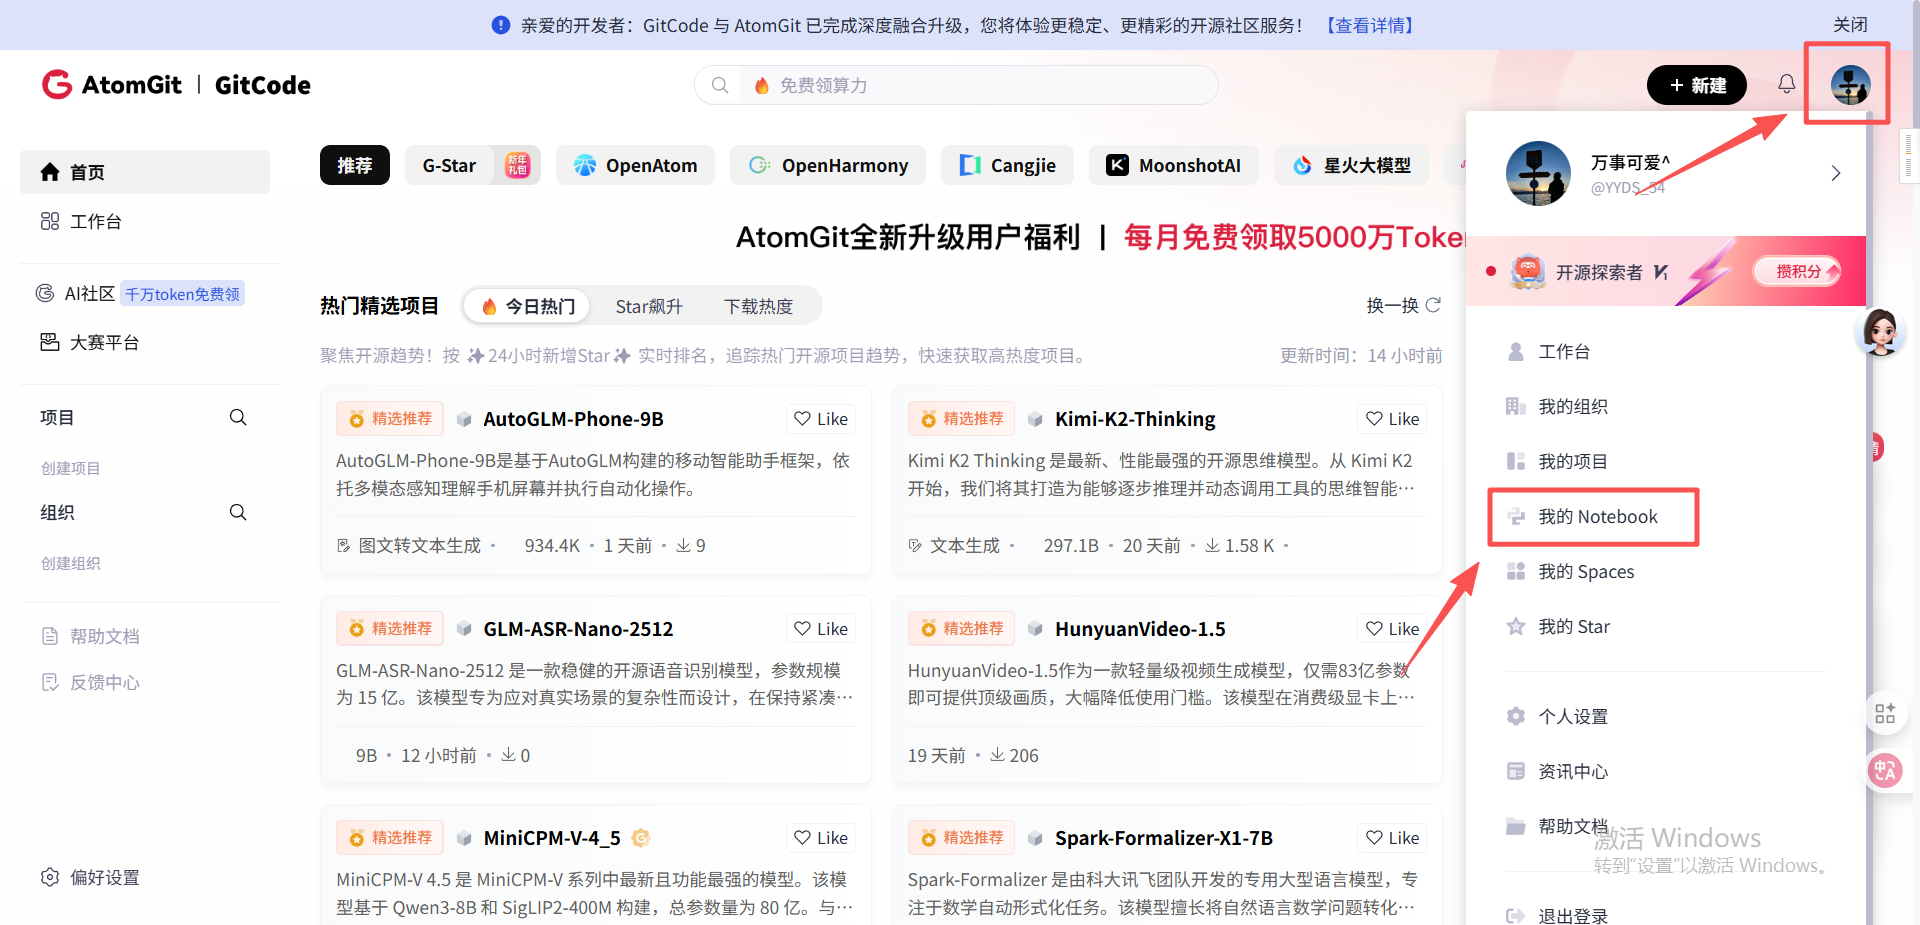Click 创建项目 in the sidebar

70,468
